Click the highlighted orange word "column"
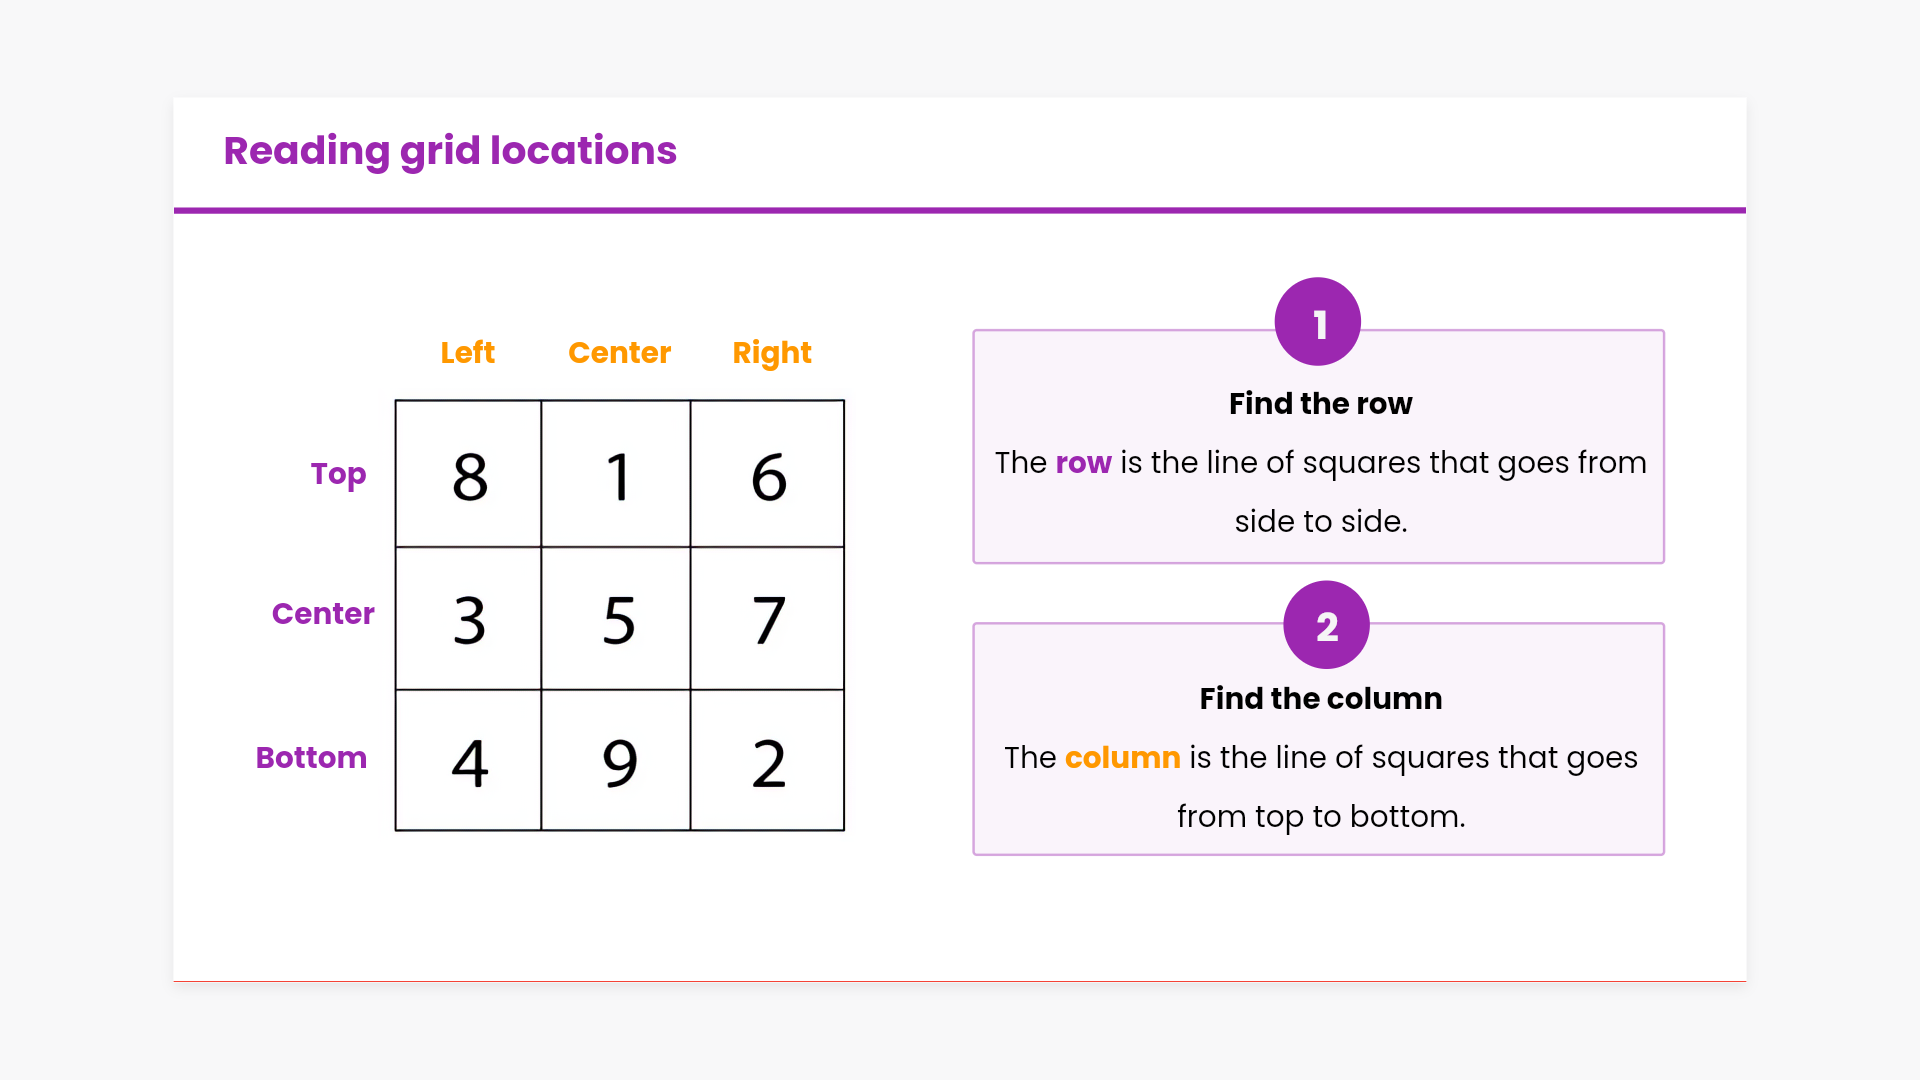This screenshot has width=1920, height=1080. click(x=1122, y=758)
